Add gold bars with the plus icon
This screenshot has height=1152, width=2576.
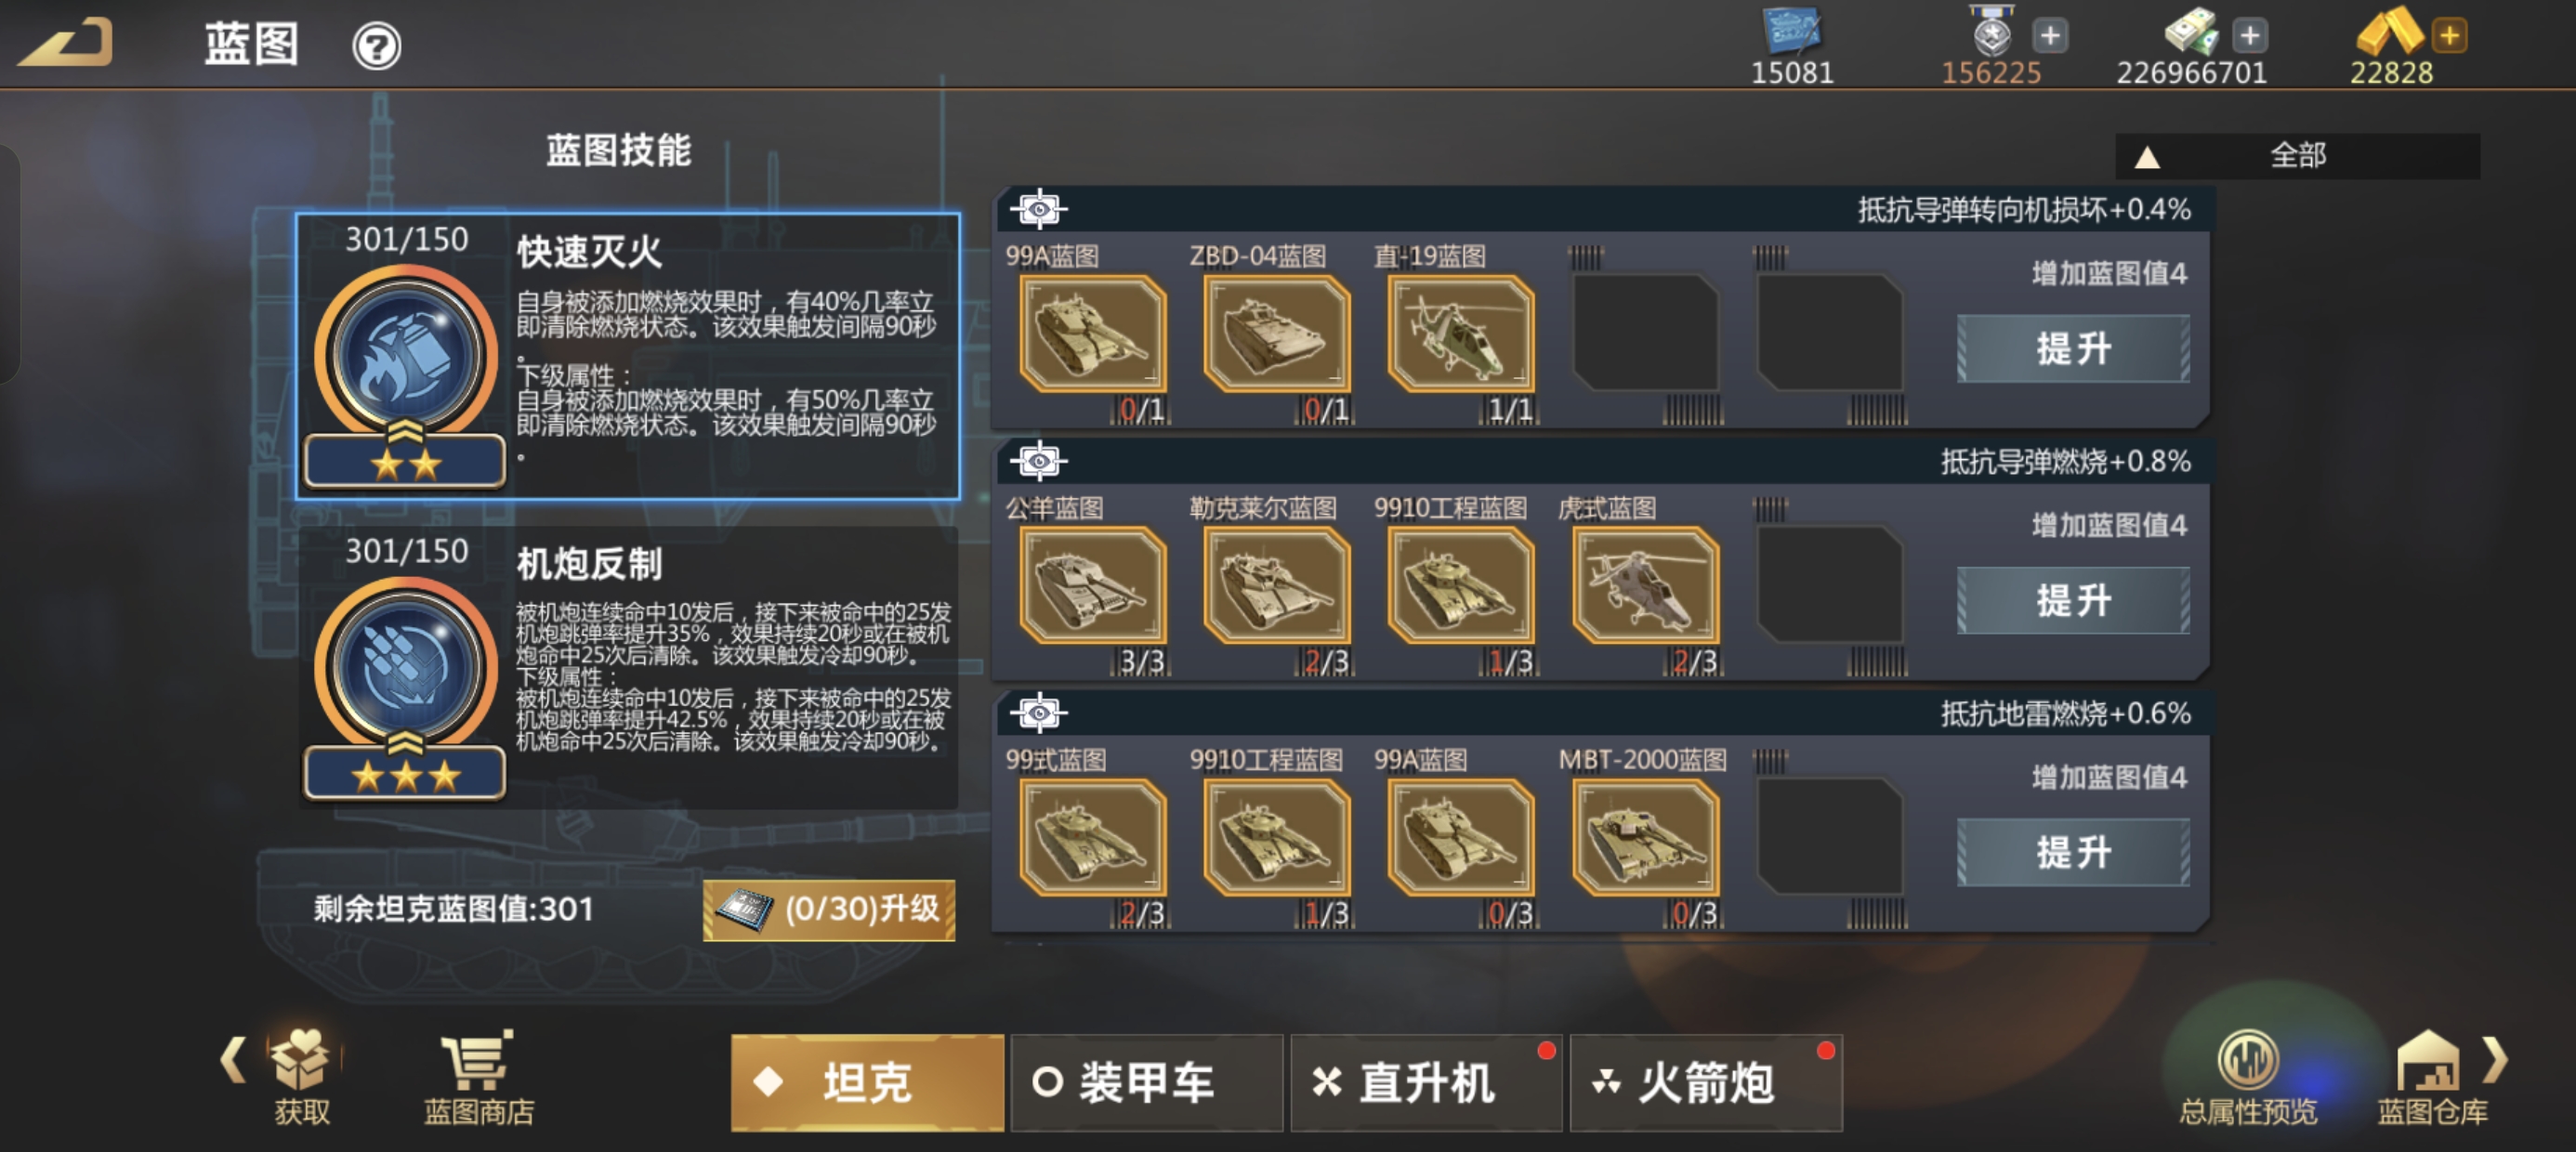click(x=2449, y=36)
